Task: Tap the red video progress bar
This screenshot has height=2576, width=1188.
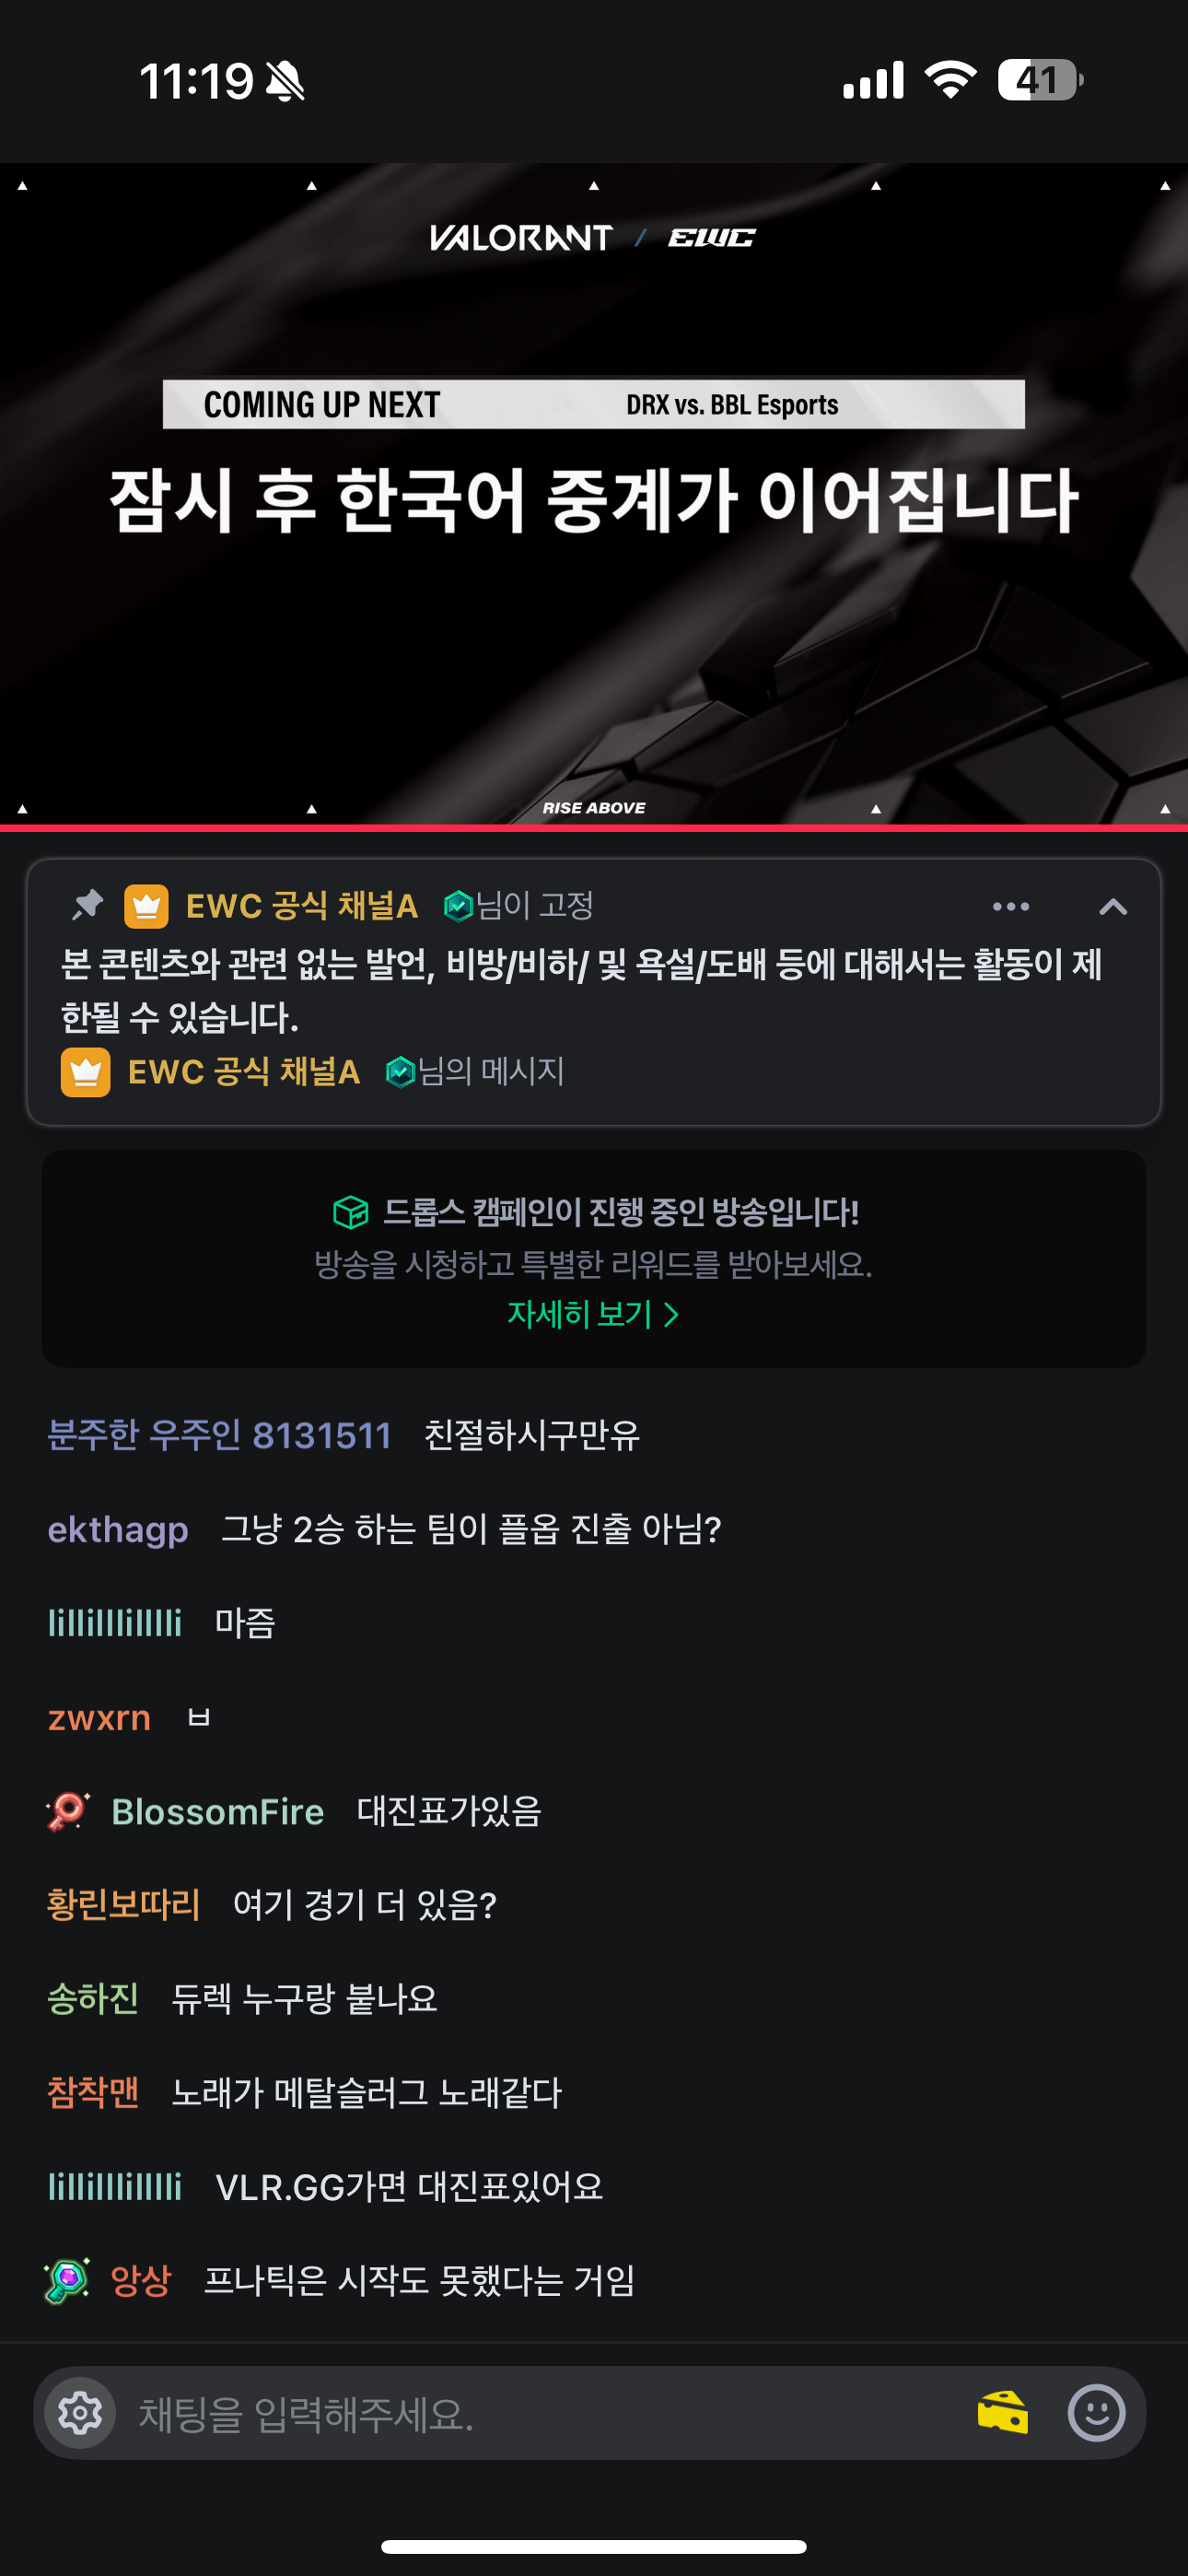Action: [594, 828]
